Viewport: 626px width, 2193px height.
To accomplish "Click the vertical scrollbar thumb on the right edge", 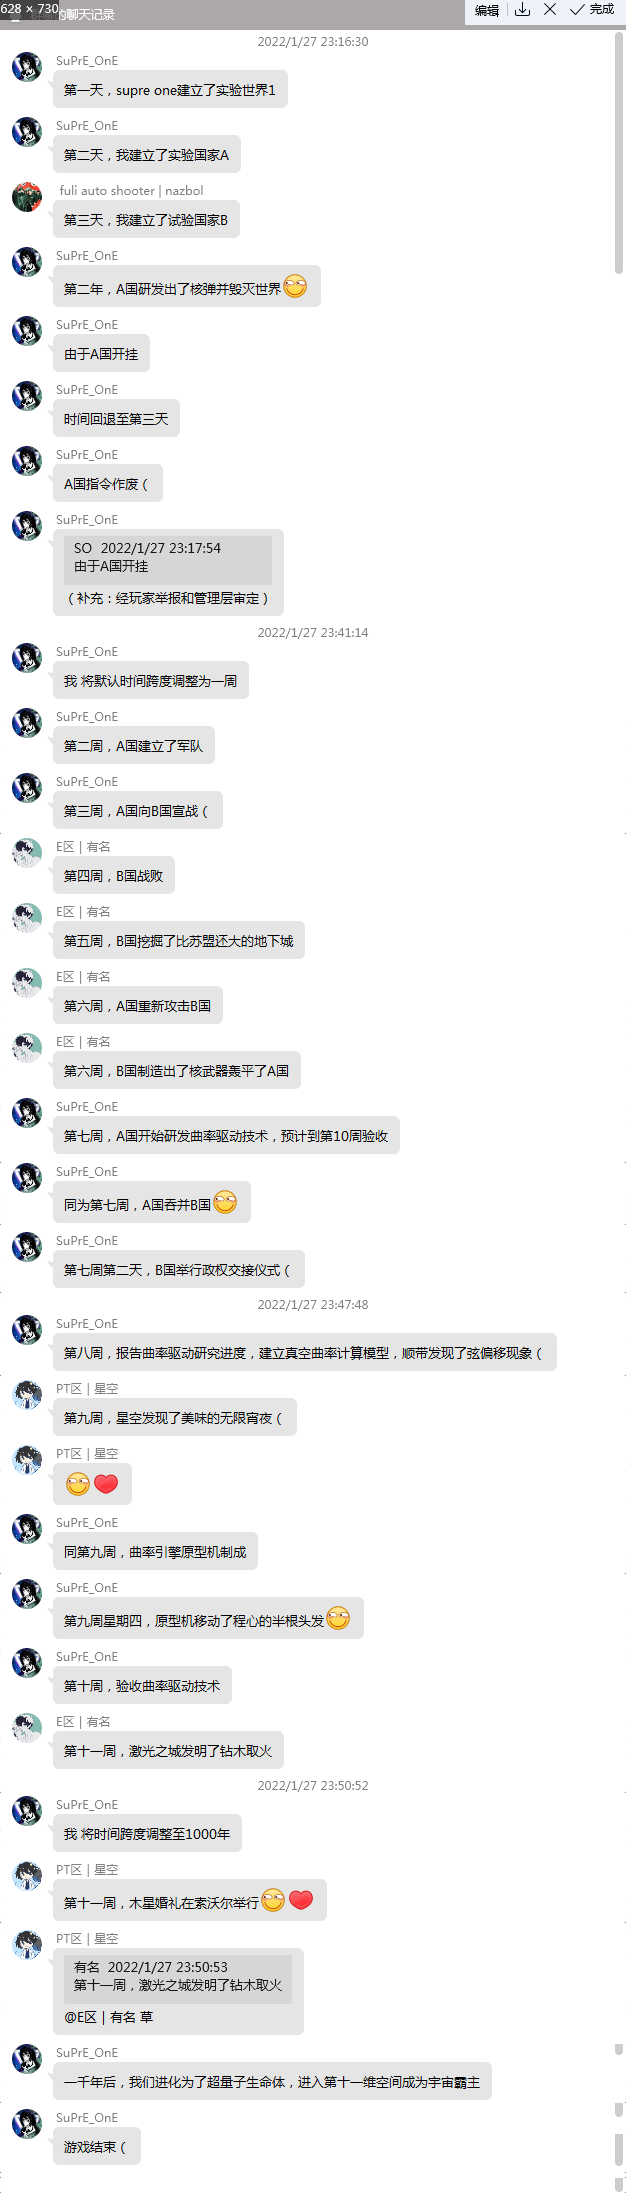I will tap(619, 152).
